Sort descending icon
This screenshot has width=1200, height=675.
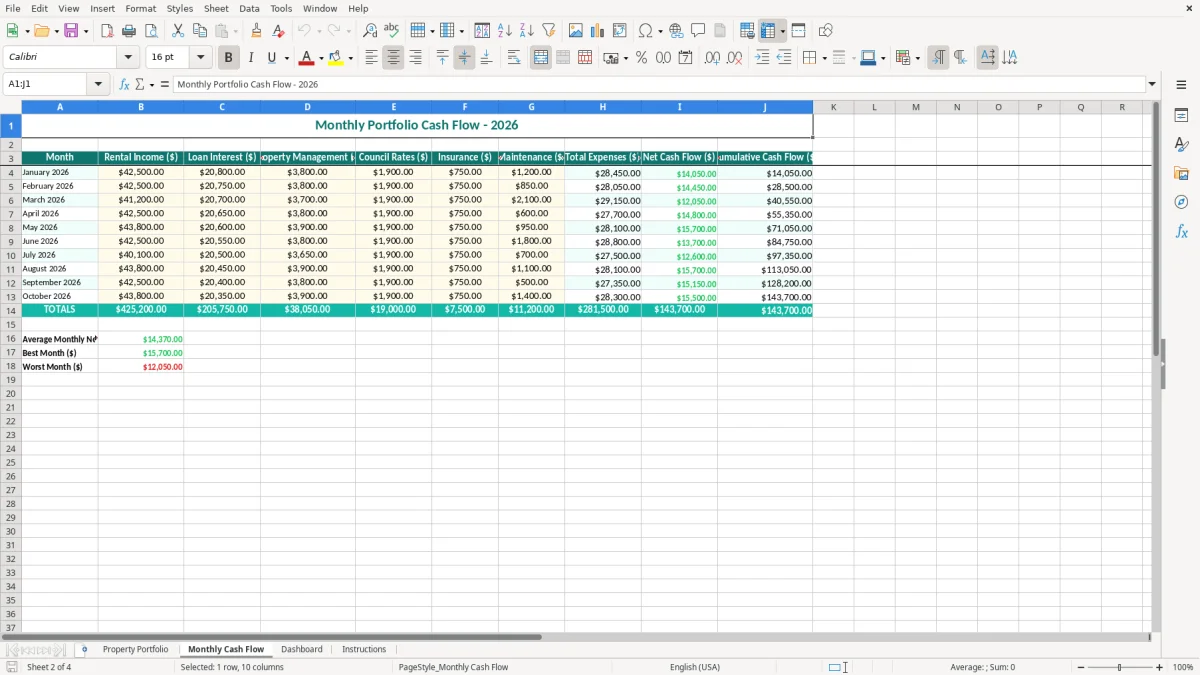[527, 31]
